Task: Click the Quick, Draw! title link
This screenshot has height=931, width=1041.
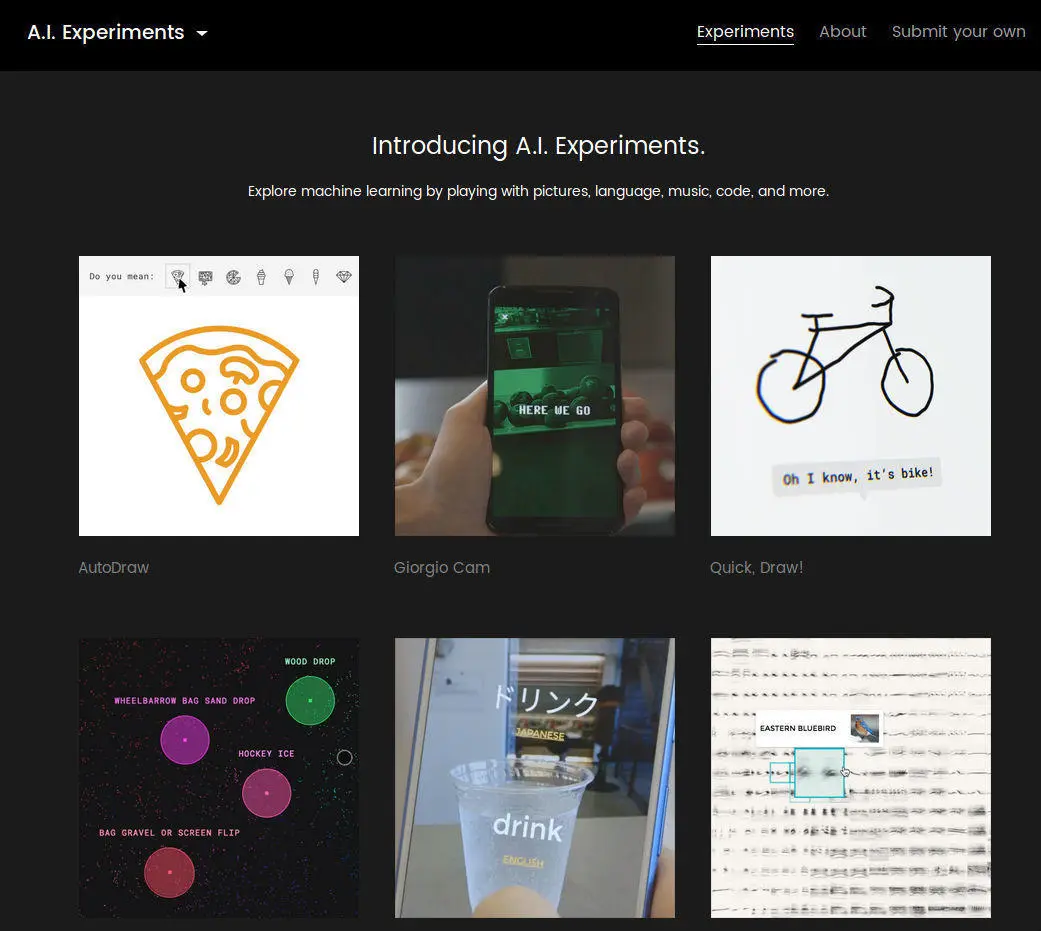Action: tap(757, 568)
